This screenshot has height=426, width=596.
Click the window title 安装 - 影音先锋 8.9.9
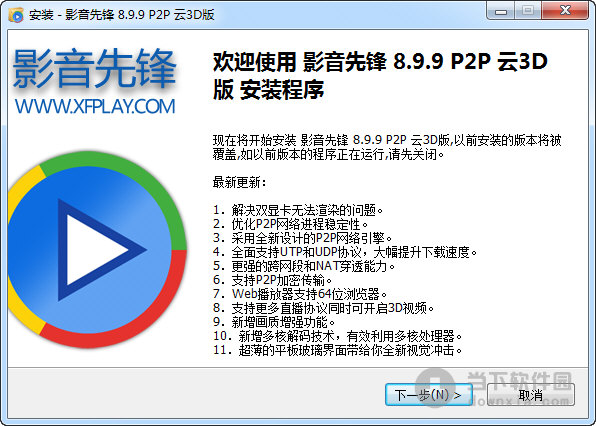pos(122,15)
